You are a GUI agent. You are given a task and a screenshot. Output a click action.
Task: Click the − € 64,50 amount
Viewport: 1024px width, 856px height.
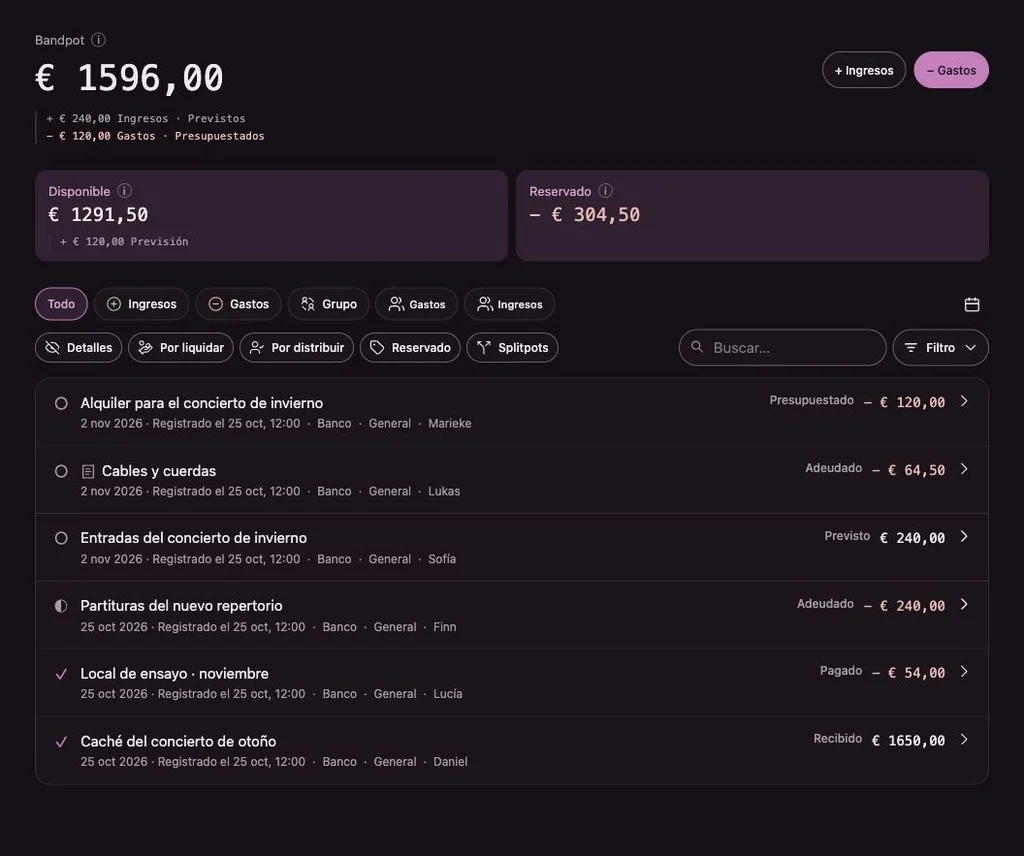pyautogui.click(x=908, y=470)
